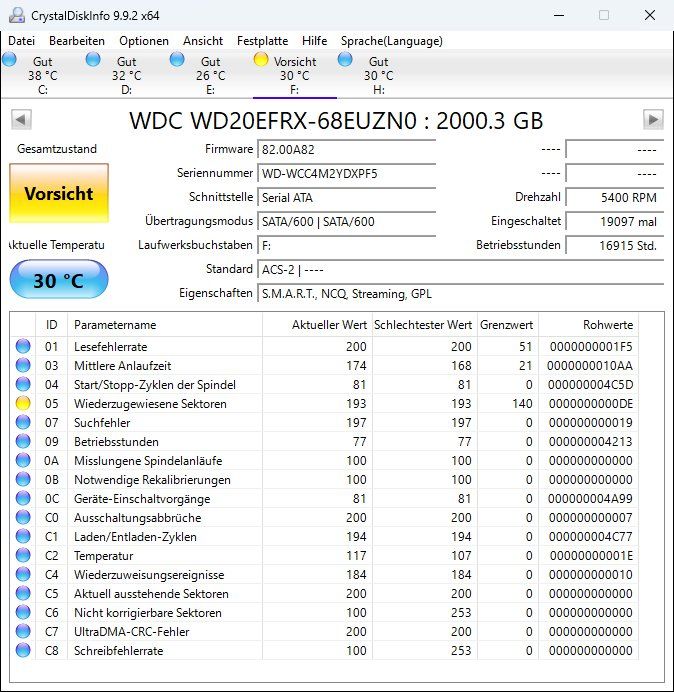This screenshot has width=674, height=692.
Task: Click the Eingeschaltet field 19097 mal
Action: click(x=614, y=221)
